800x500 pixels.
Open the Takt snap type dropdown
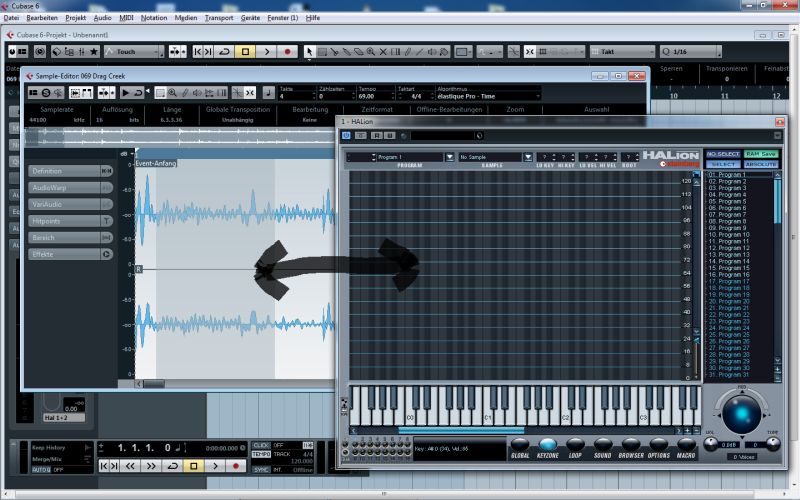(622, 52)
